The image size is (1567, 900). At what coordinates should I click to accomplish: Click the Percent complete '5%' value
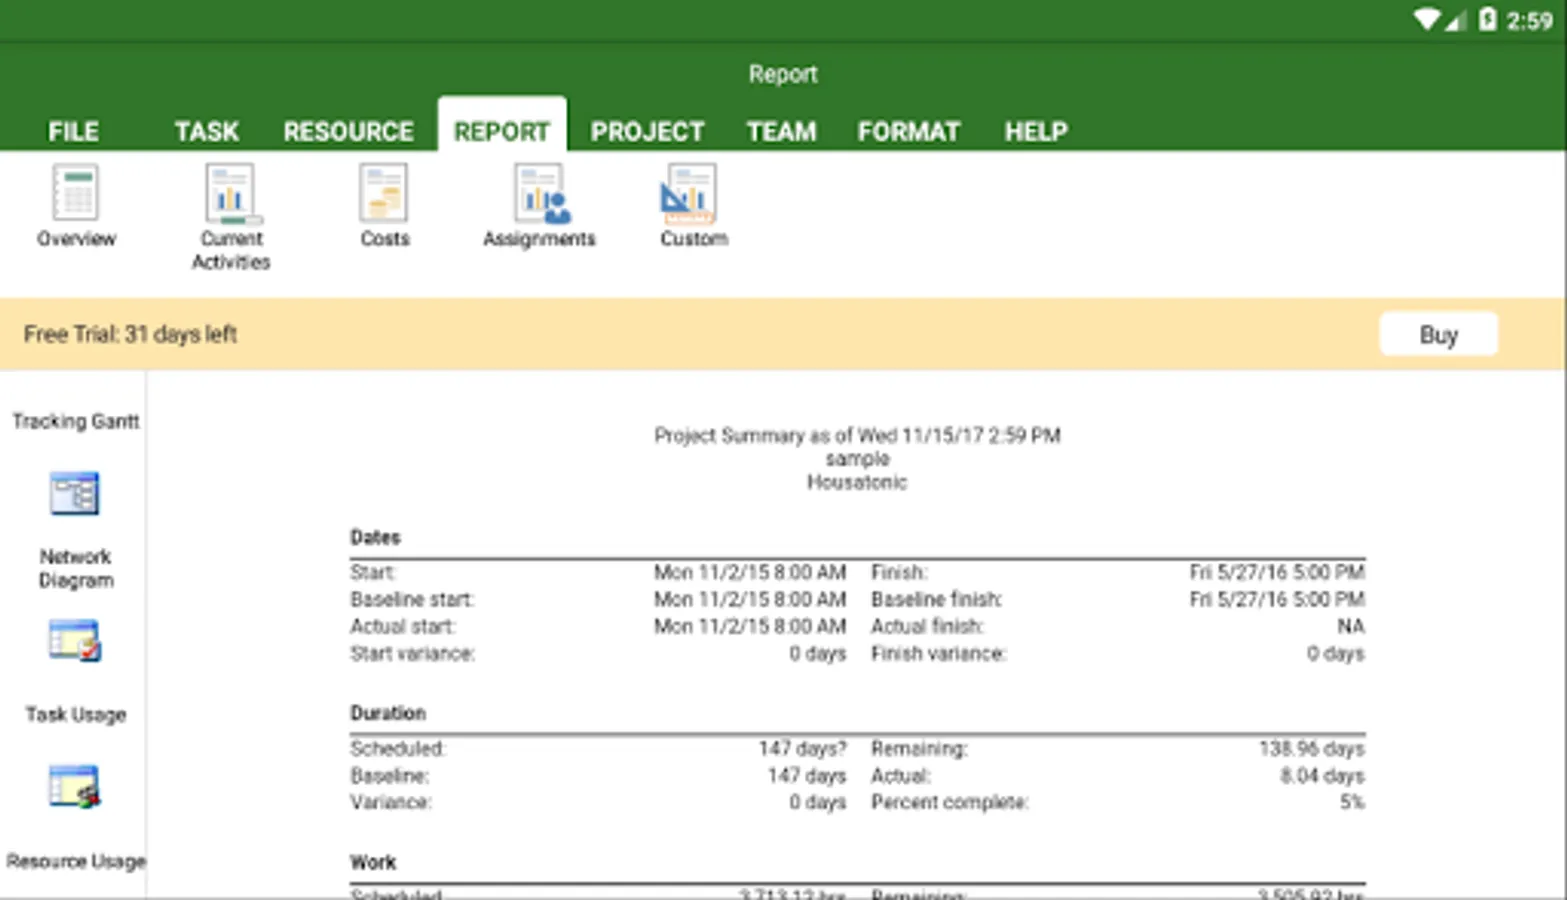(1352, 802)
